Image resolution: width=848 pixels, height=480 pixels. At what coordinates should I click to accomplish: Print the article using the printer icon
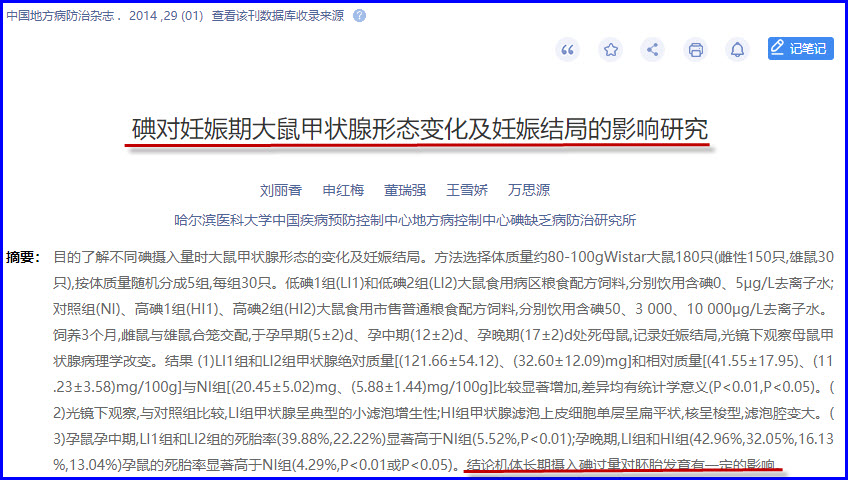pyautogui.click(x=695, y=50)
